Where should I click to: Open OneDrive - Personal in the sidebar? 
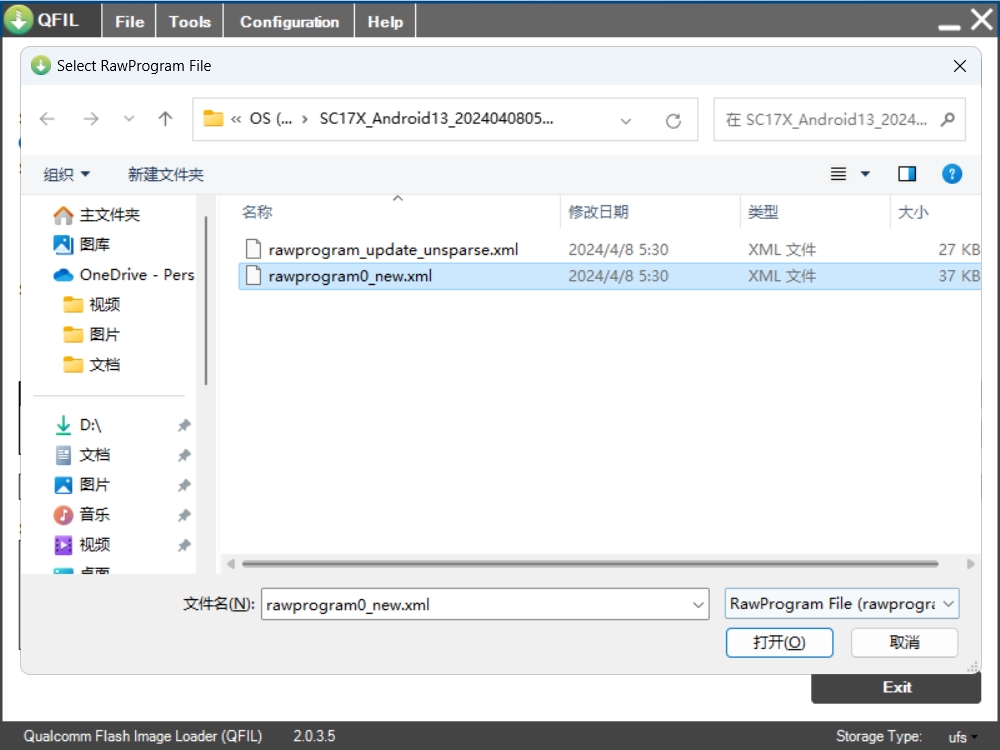click(124, 275)
